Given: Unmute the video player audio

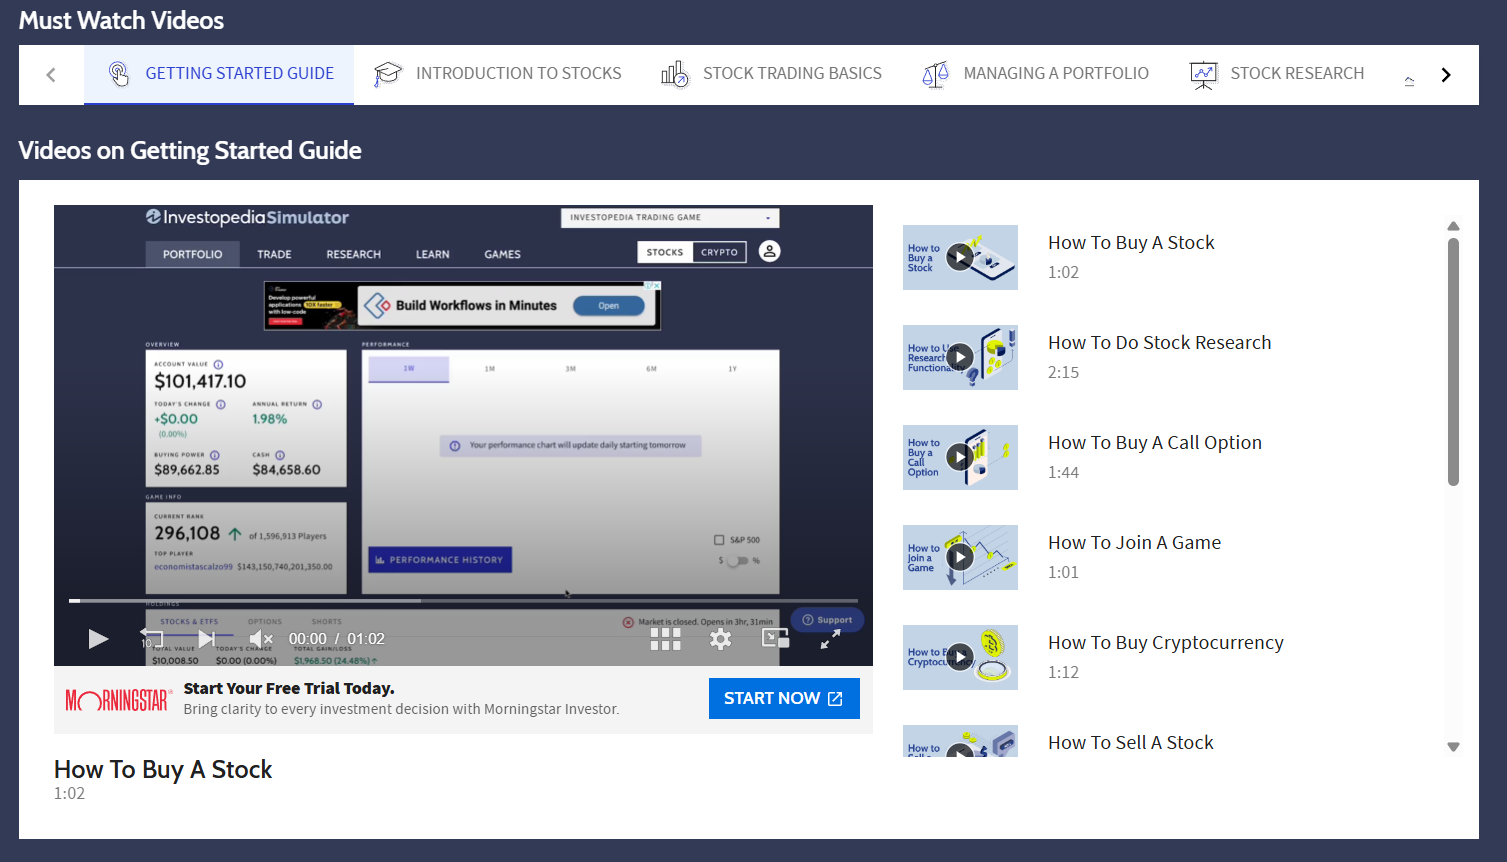Looking at the screenshot, I should (x=261, y=639).
